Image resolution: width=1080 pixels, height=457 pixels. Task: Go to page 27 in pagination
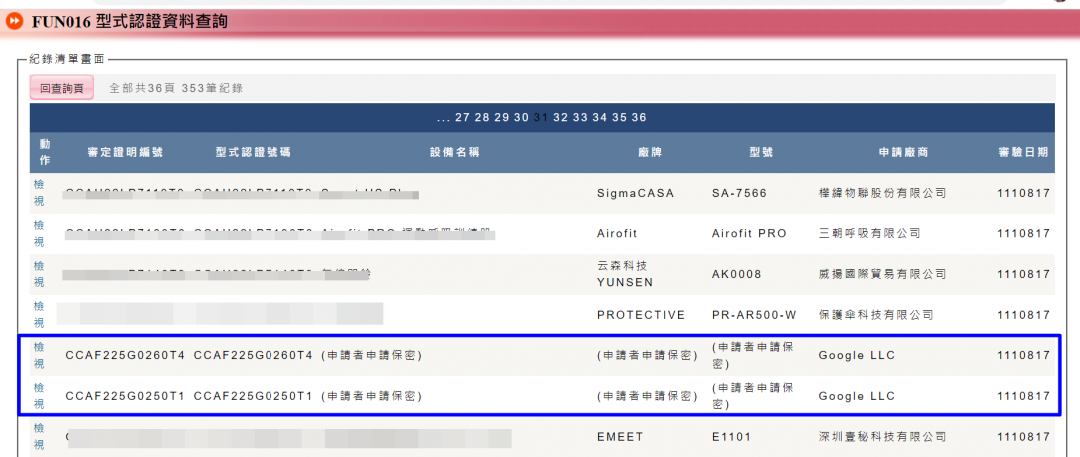[462, 118]
